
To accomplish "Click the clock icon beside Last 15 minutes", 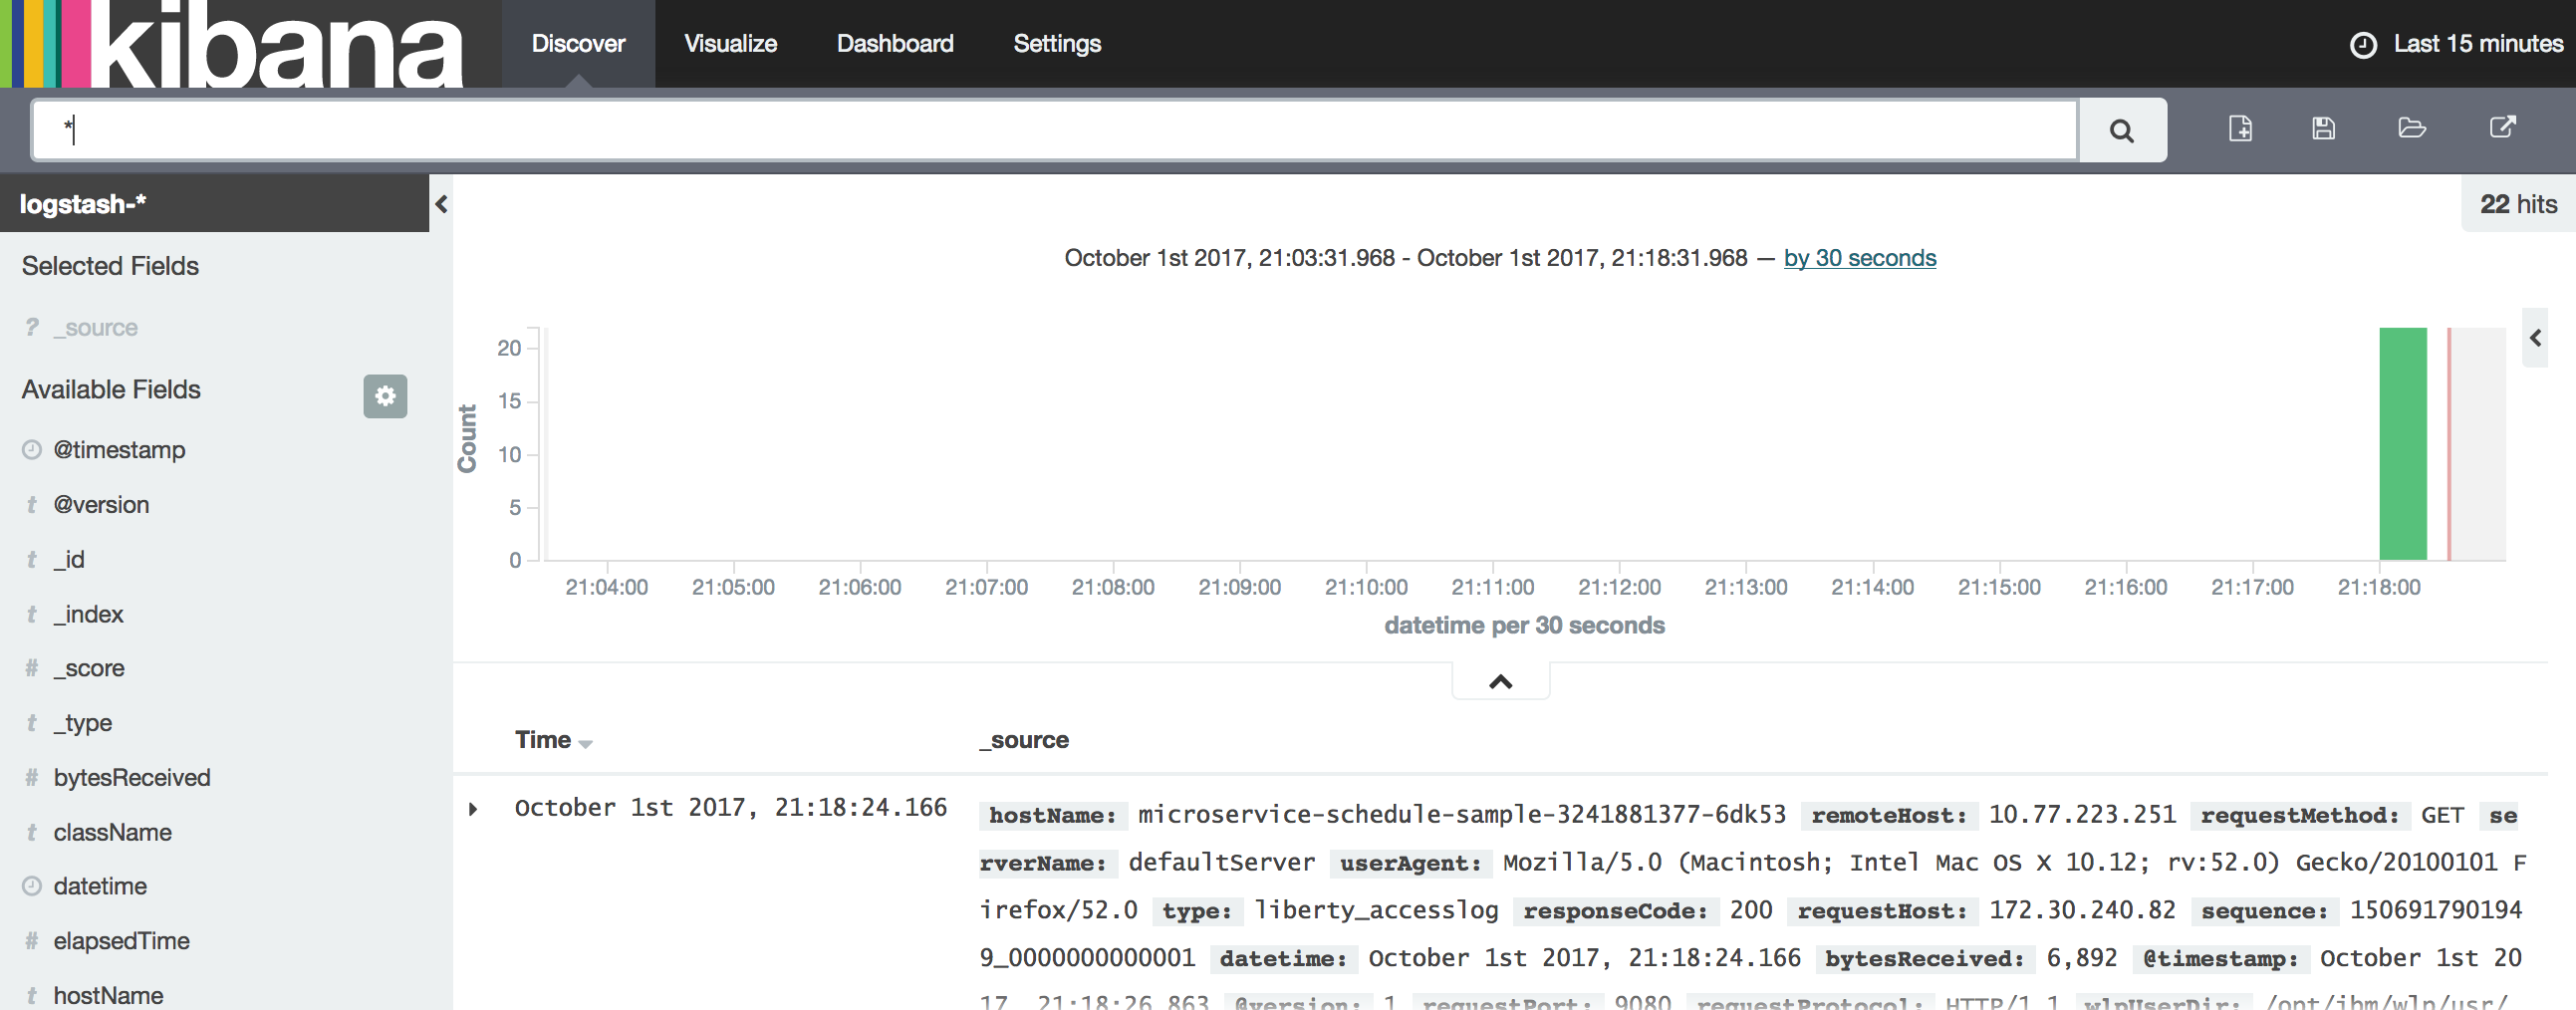I will pos(2363,45).
